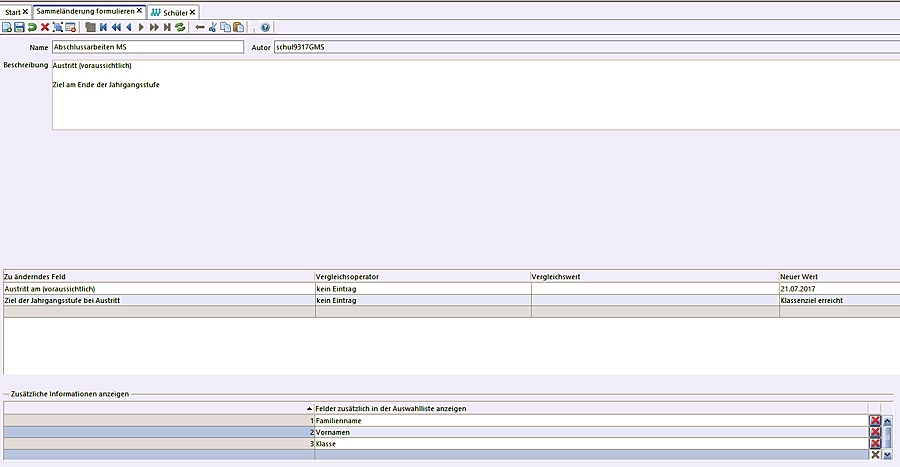Click the green undo arrow icon
900x467 pixels.
click(x=32, y=27)
